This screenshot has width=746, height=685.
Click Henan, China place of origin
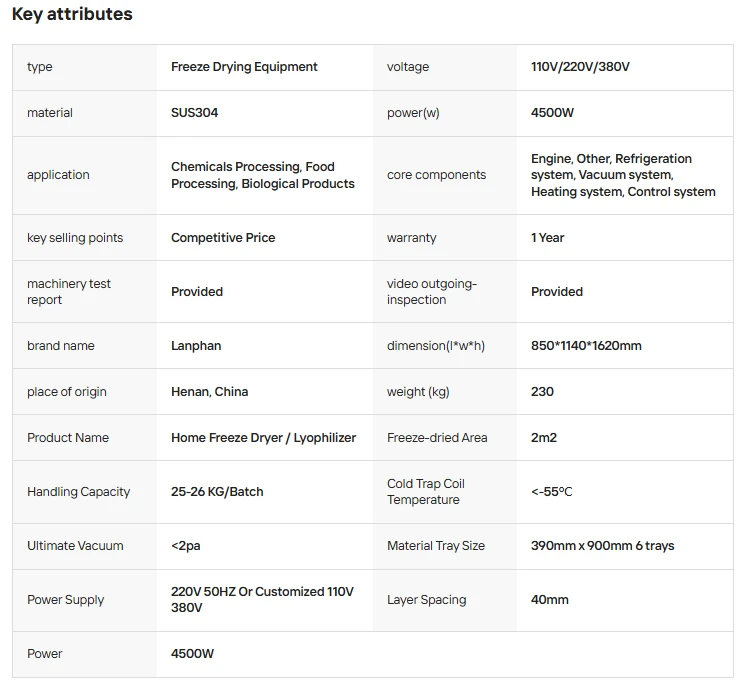point(209,392)
